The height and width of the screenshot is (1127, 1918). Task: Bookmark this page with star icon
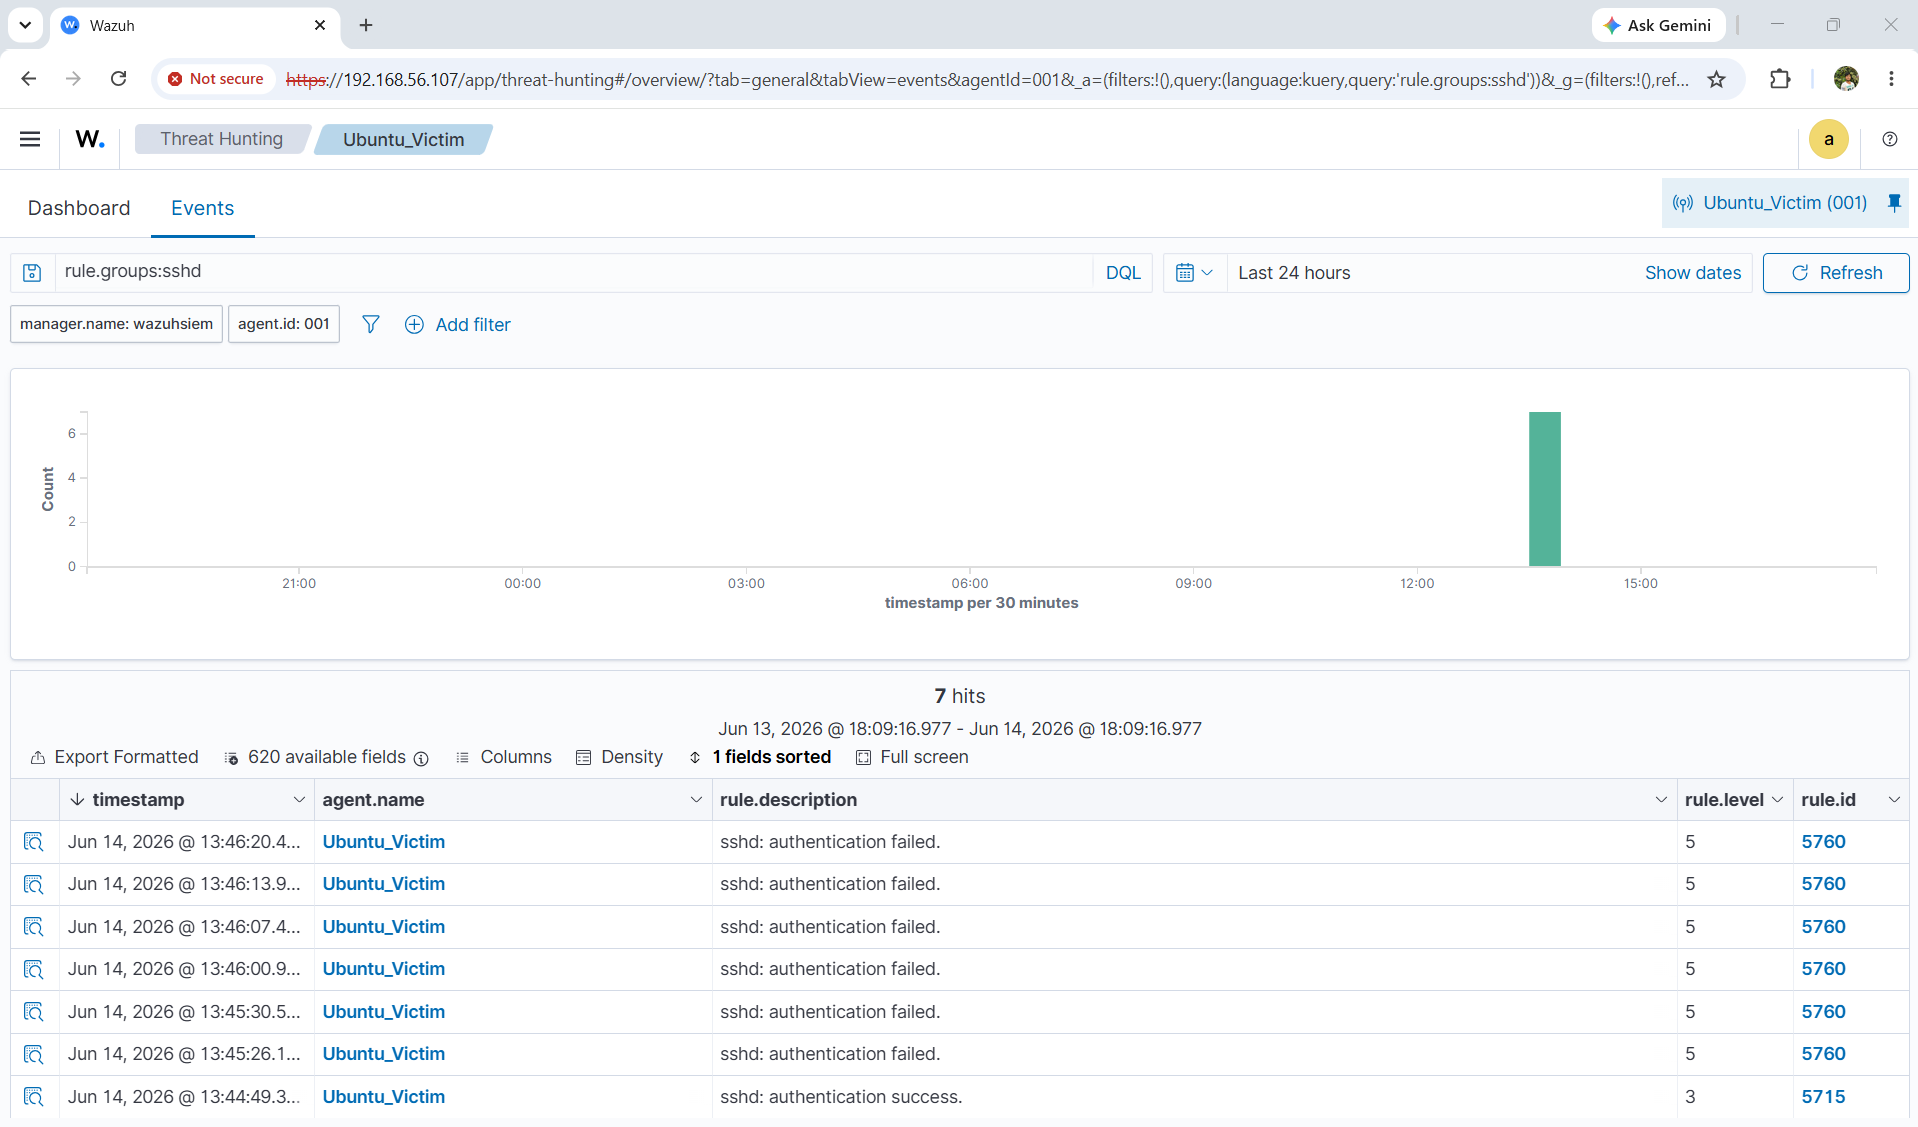coord(1717,79)
